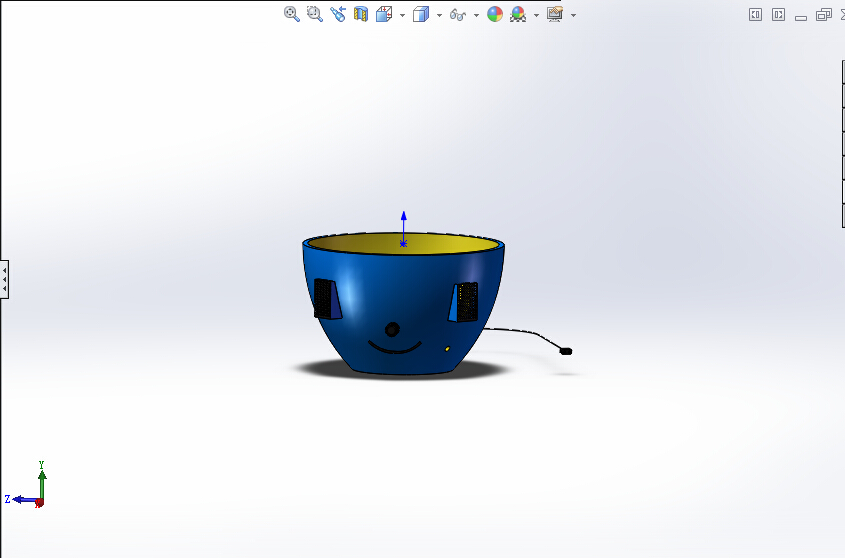Expand Apply Scene dropdown arrow
The width and height of the screenshot is (845, 558).
pyautogui.click(x=536, y=15)
